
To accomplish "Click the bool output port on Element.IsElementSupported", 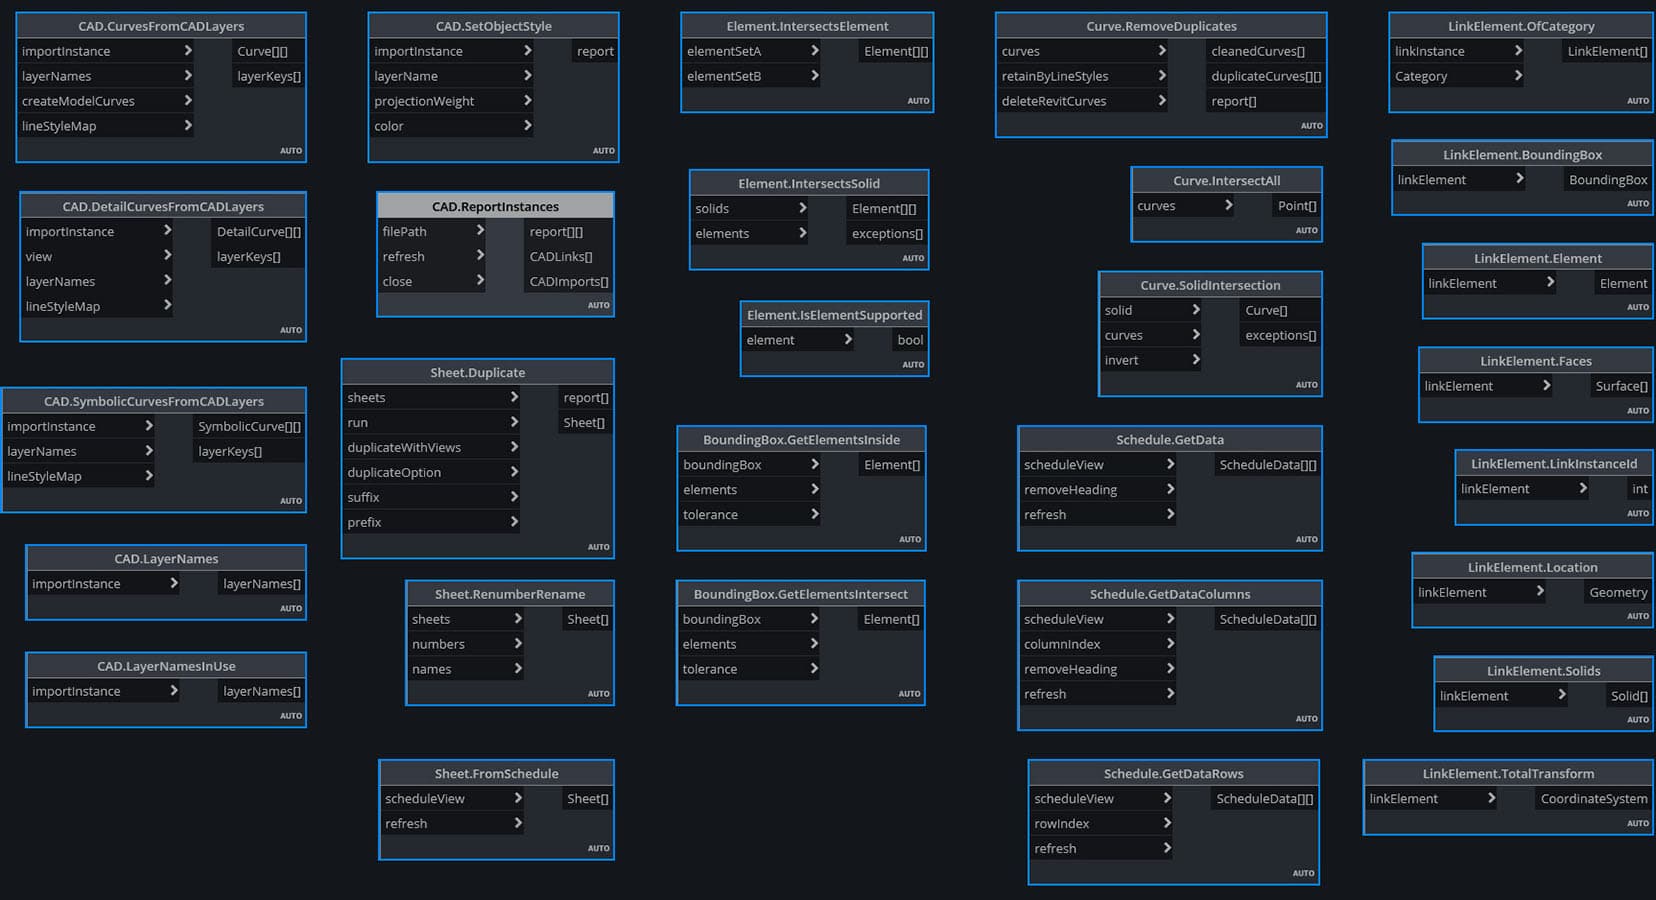I will (x=909, y=339).
